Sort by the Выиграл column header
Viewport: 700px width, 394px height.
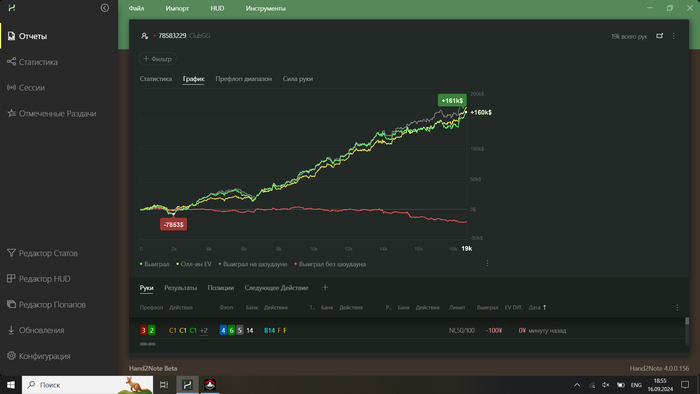pos(487,307)
